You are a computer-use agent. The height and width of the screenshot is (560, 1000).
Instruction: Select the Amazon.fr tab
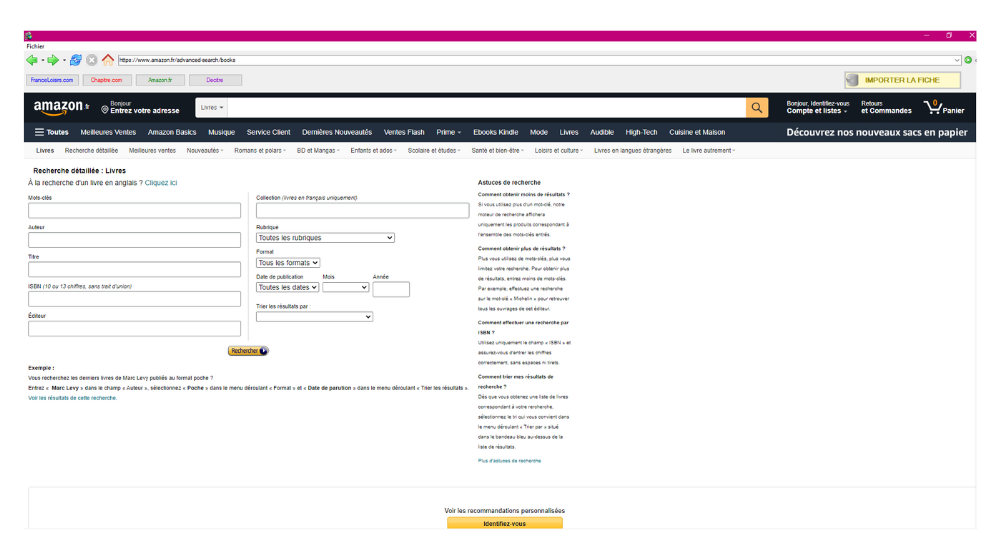point(160,80)
